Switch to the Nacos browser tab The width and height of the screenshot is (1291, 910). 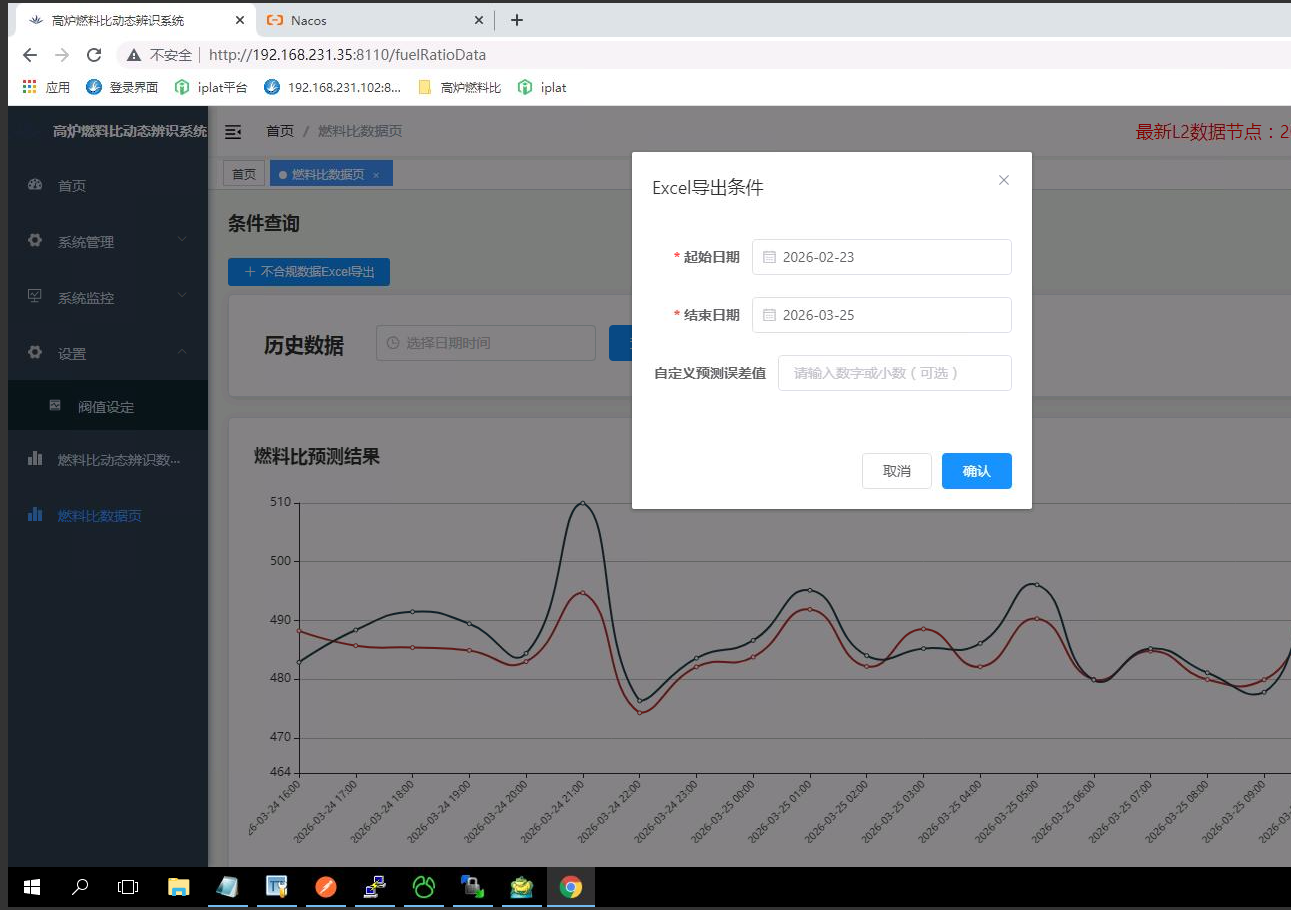pyautogui.click(x=375, y=20)
